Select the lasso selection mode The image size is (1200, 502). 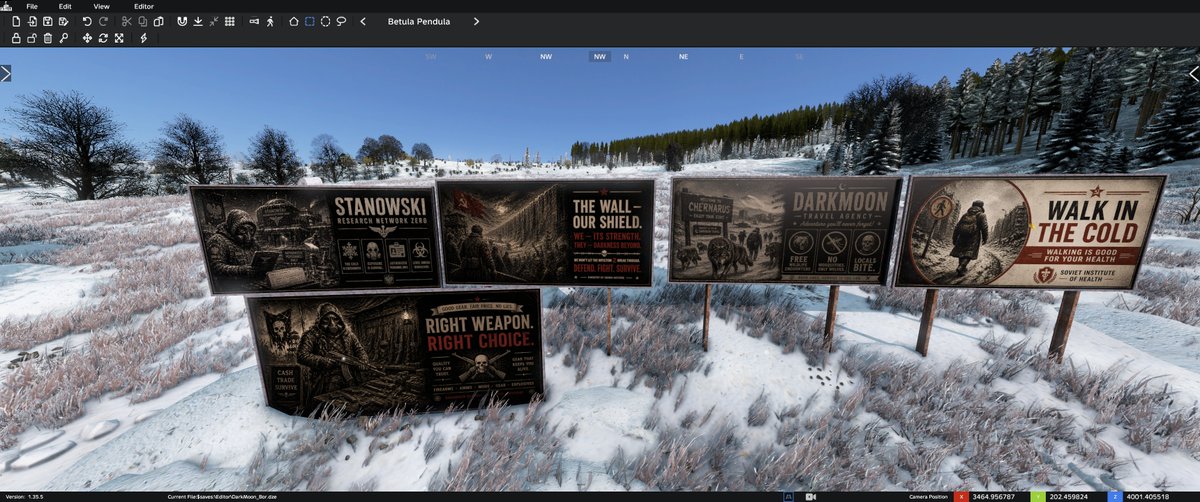(x=341, y=21)
